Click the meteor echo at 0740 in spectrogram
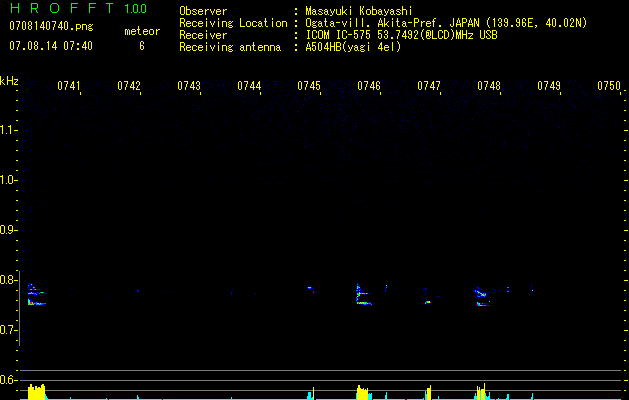629x400 pixels. [37, 295]
